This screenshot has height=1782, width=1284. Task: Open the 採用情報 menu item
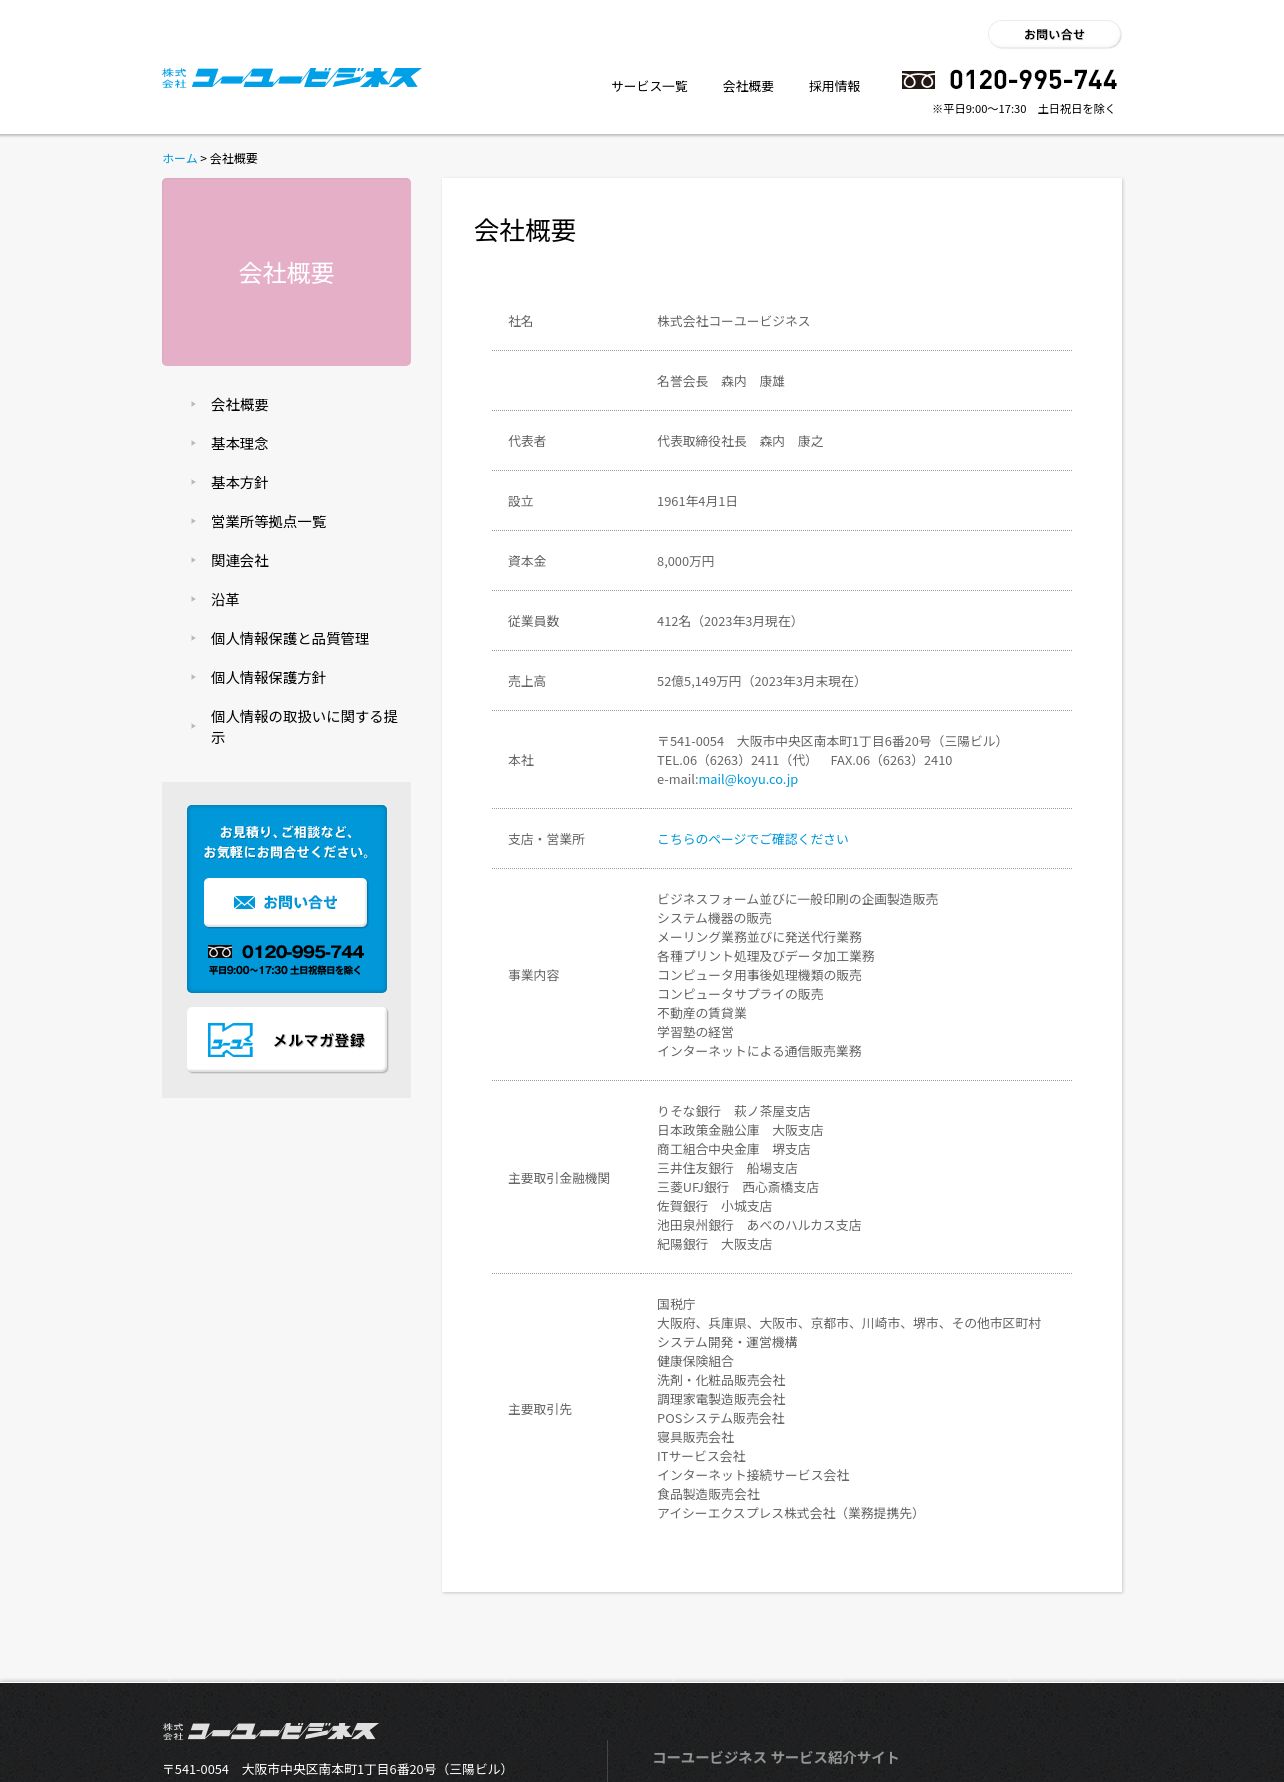(x=834, y=86)
